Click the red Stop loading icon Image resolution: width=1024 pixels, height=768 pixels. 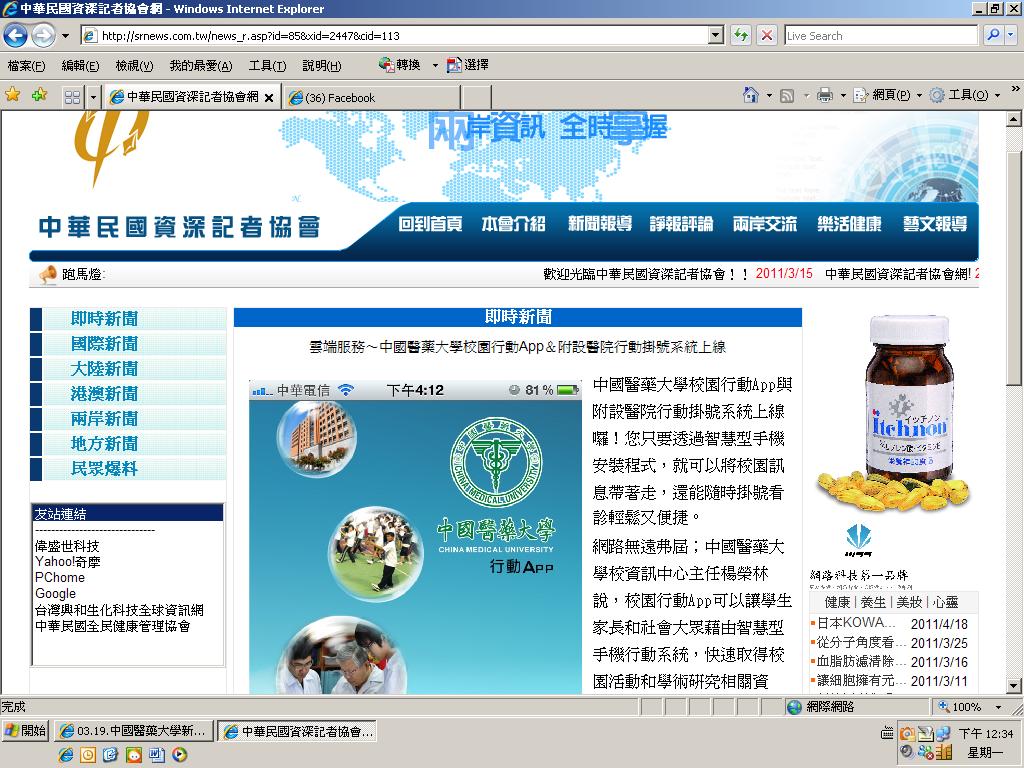tap(767, 35)
